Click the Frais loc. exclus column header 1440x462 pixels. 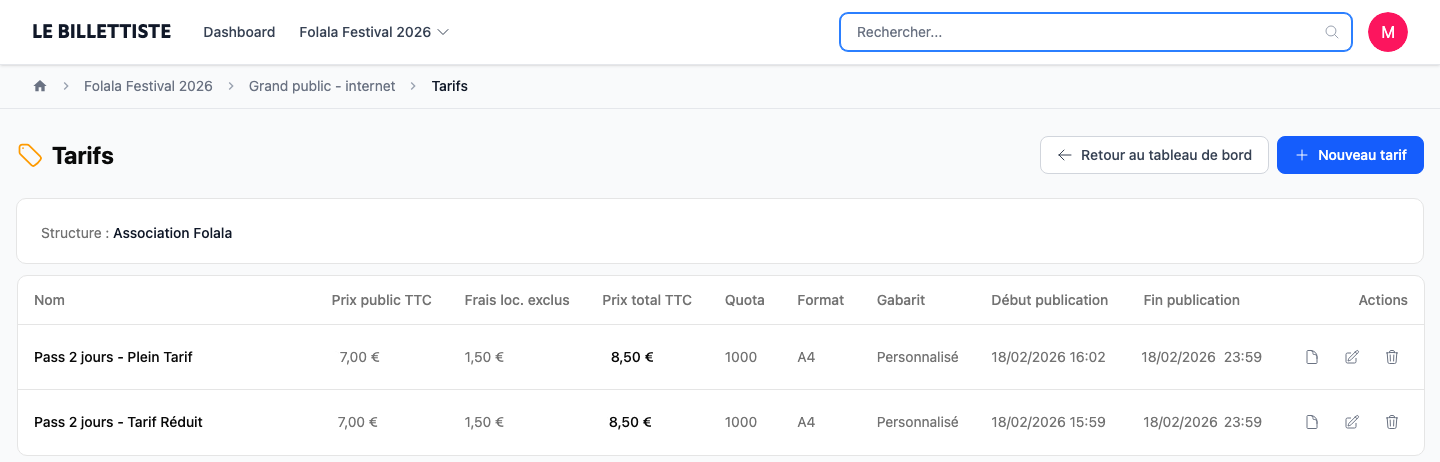click(x=517, y=300)
